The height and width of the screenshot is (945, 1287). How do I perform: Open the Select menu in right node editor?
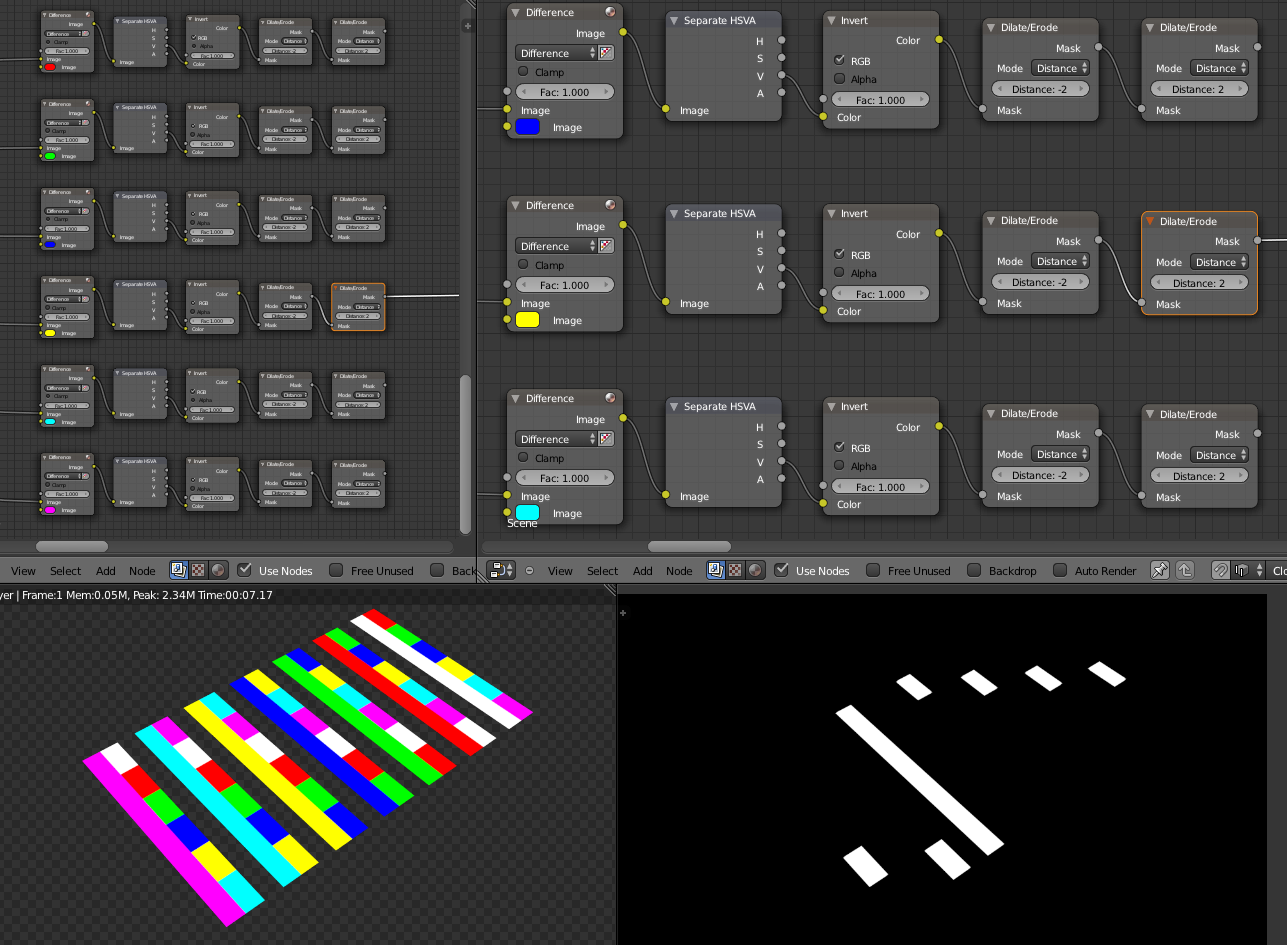pos(602,571)
